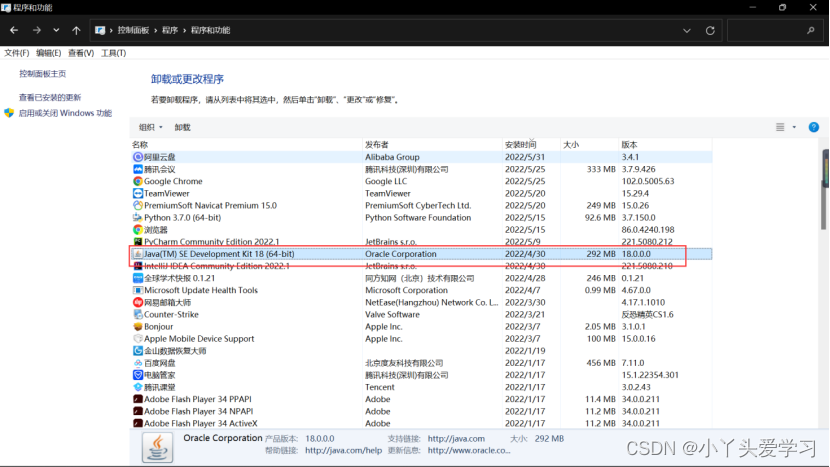Click the Java logo in details pane
This screenshot has height=467, width=830.
pos(157,447)
